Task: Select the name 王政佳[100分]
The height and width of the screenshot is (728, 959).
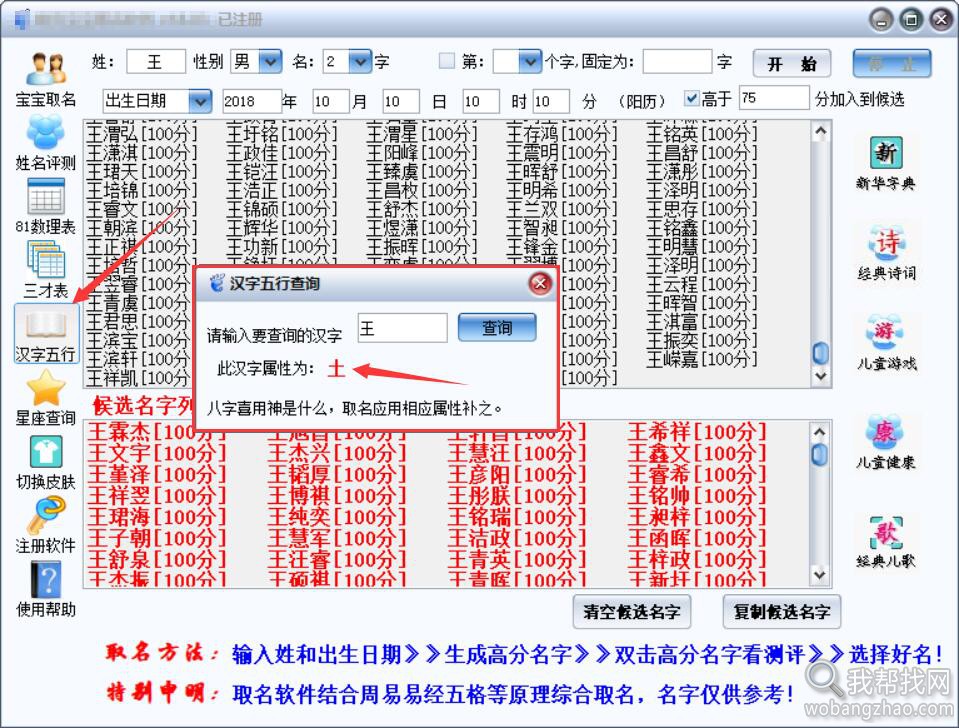Action: pyautogui.click(x=281, y=152)
